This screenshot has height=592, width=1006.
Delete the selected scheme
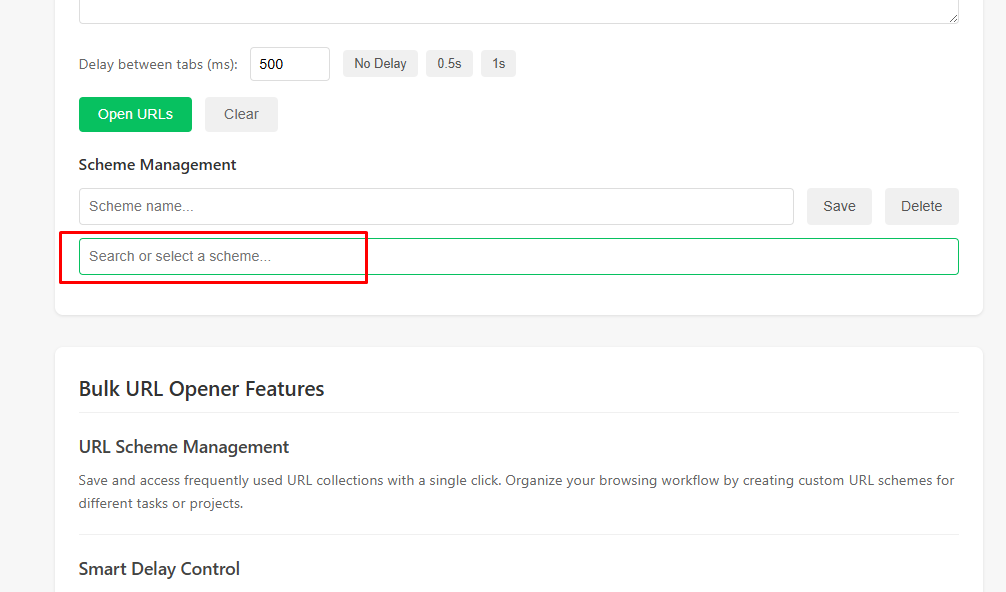coord(921,207)
